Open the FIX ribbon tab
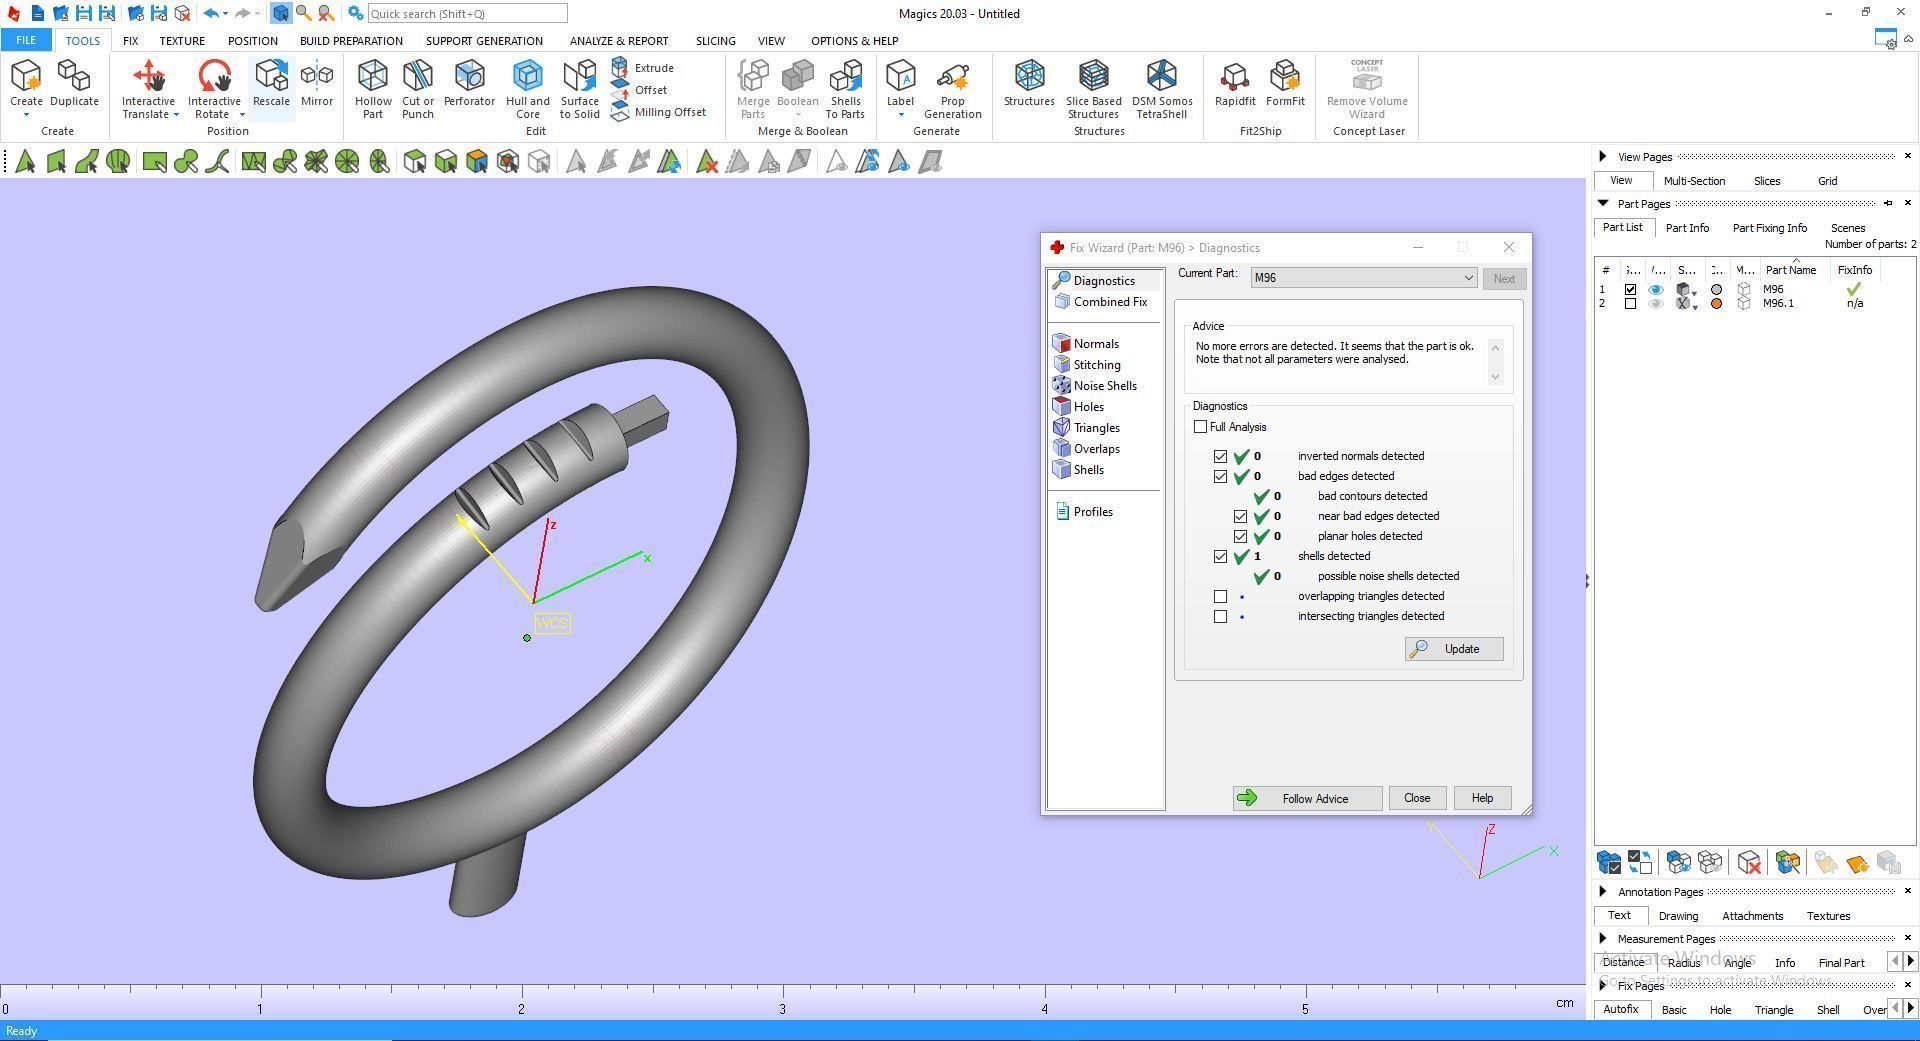The image size is (1920, 1041). 130,41
